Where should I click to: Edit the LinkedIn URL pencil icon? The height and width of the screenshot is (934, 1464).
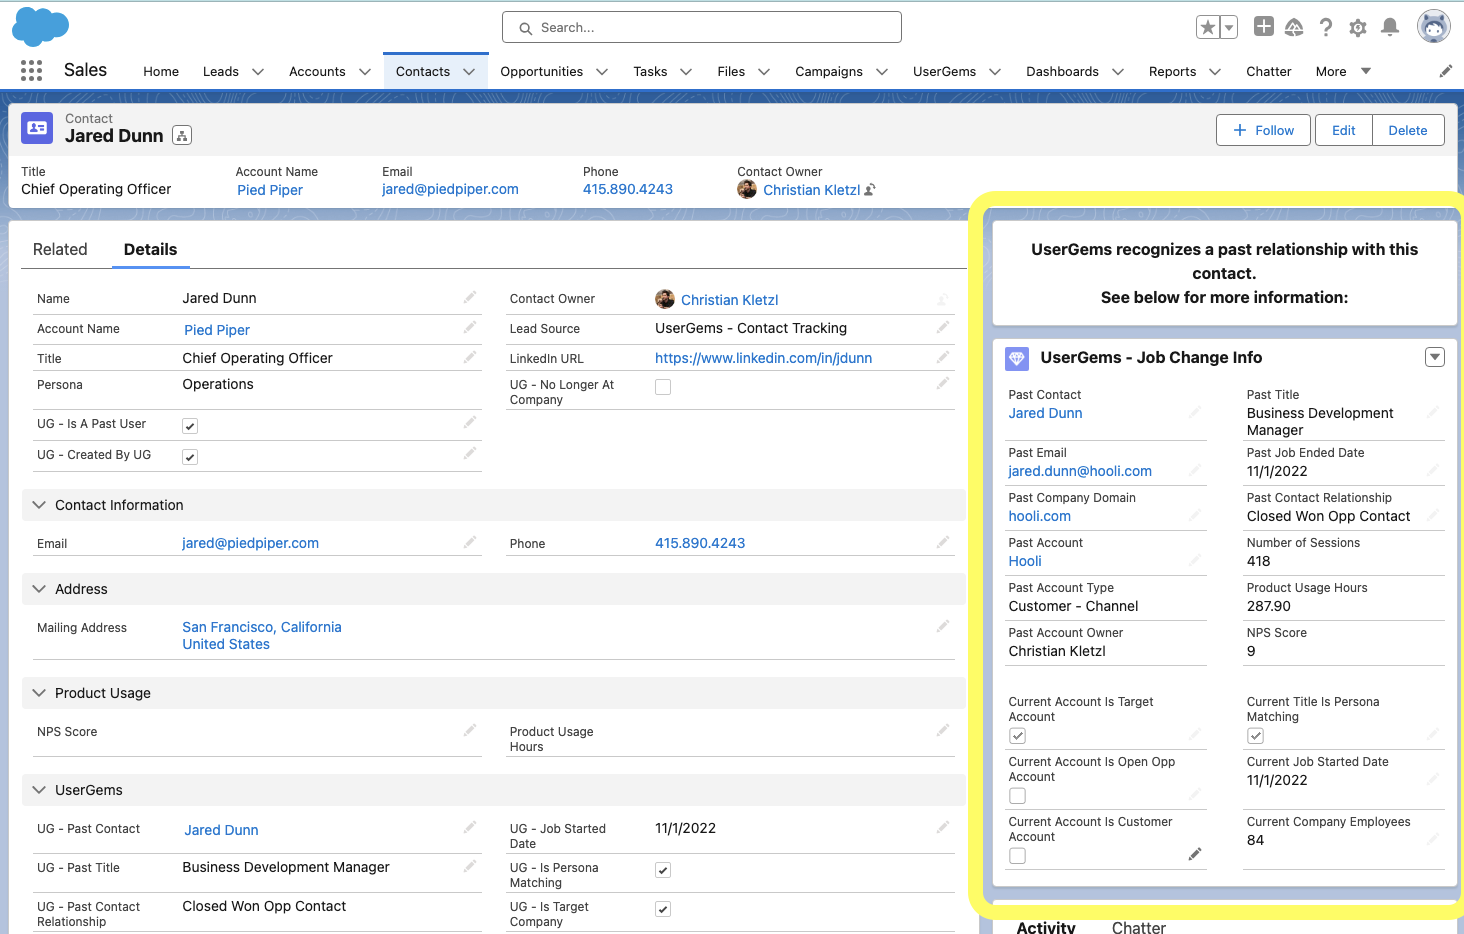(943, 357)
